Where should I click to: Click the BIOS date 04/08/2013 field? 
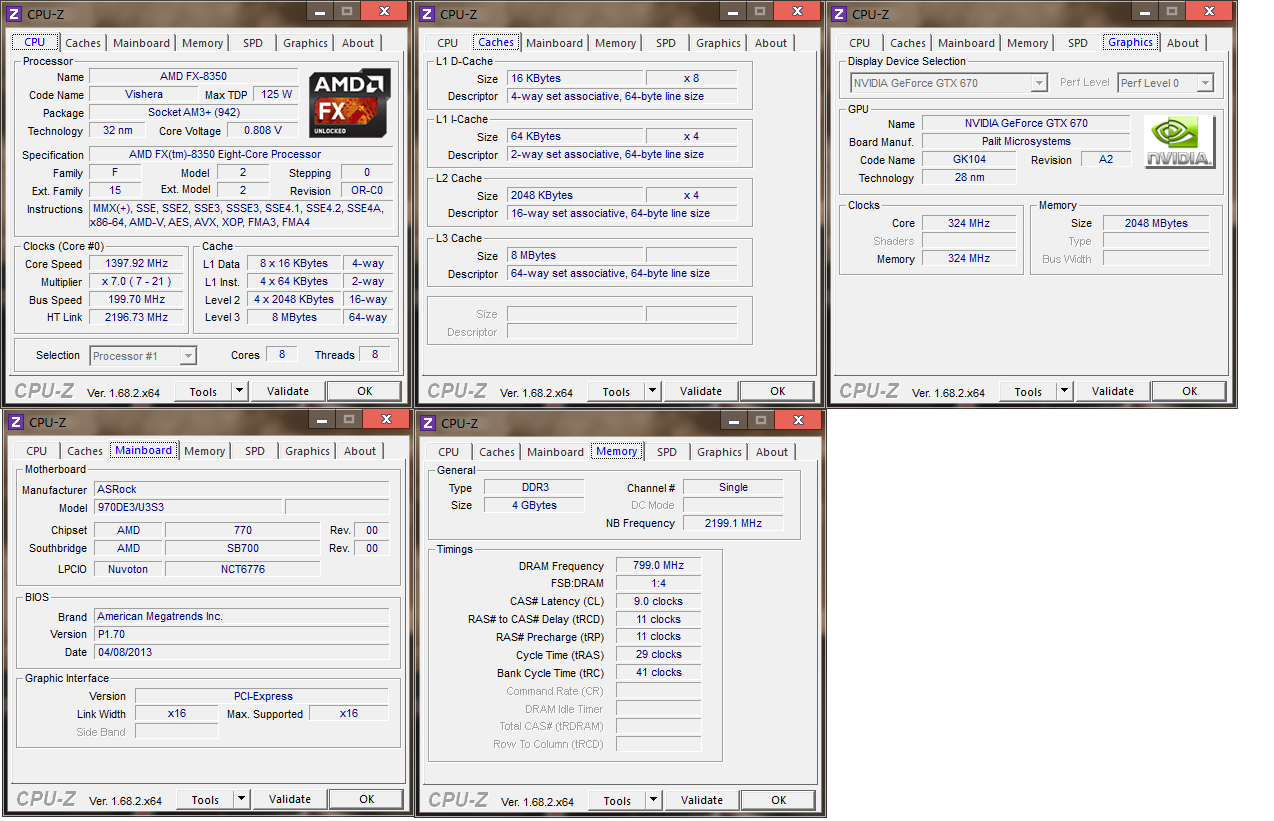[241, 653]
